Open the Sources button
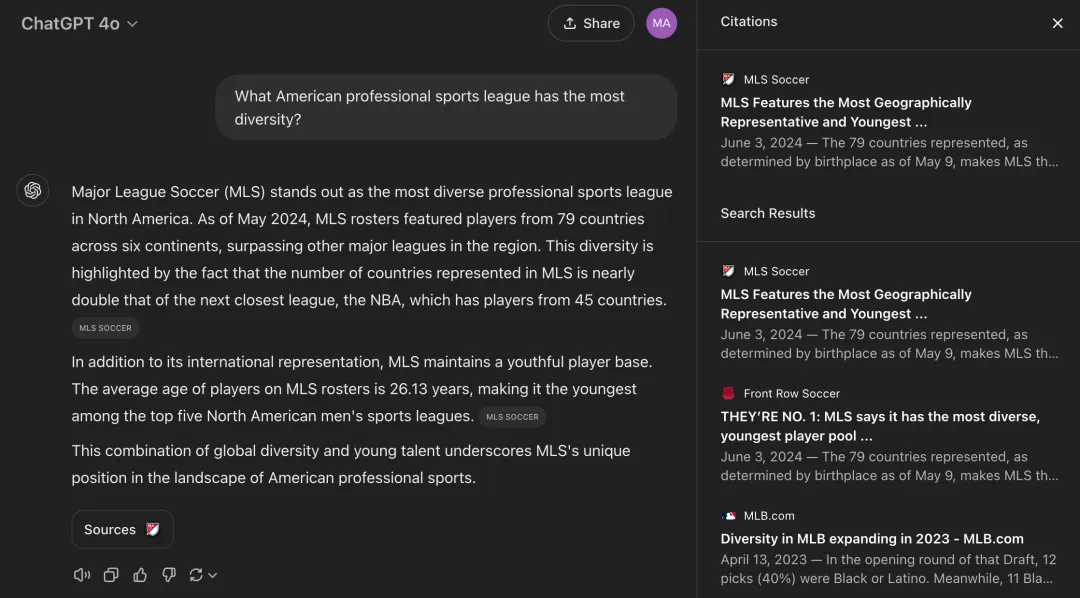1080x598 pixels. tap(123, 529)
